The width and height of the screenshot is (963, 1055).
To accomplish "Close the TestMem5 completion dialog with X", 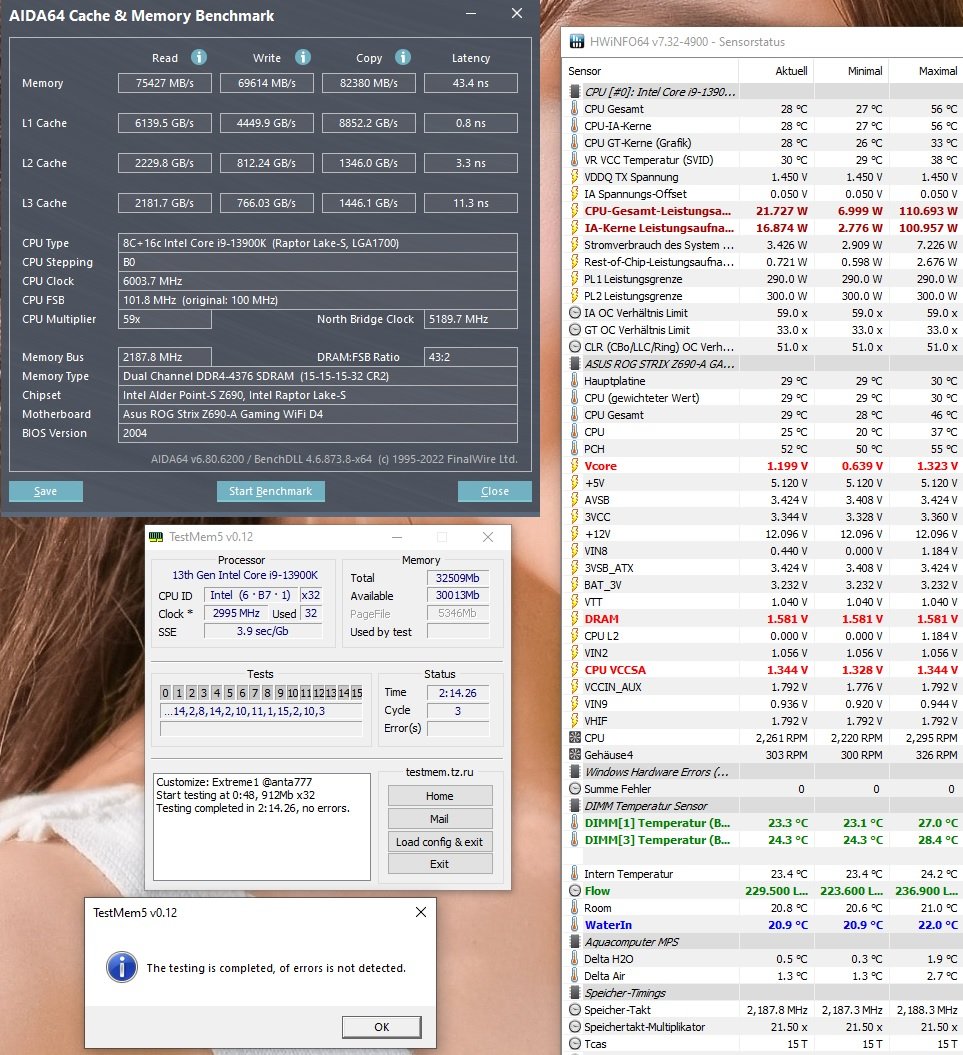I will point(421,912).
